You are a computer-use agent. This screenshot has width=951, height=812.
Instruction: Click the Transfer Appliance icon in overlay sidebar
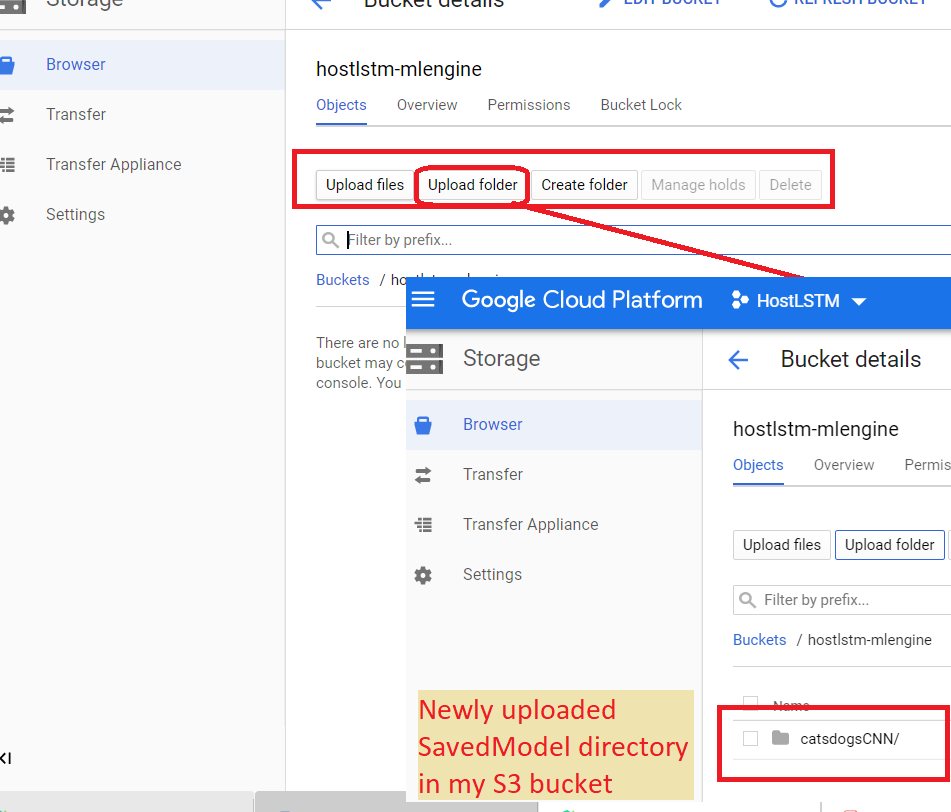[x=424, y=525]
